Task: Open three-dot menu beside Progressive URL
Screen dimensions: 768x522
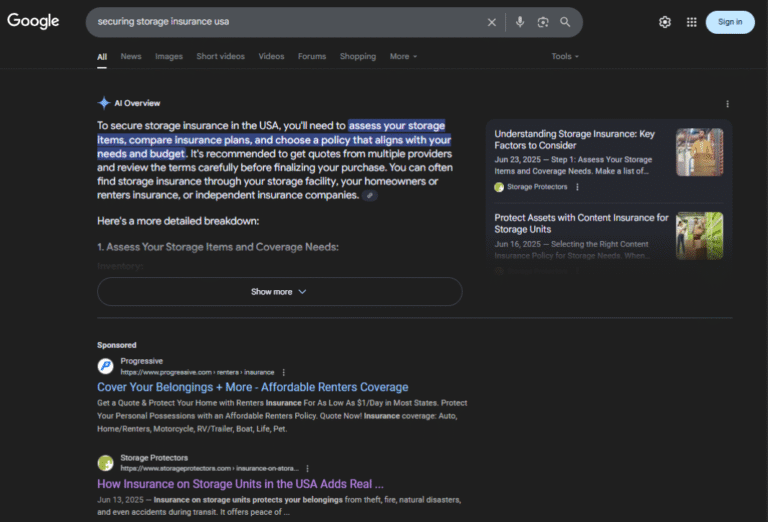Action: pyautogui.click(x=284, y=372)
